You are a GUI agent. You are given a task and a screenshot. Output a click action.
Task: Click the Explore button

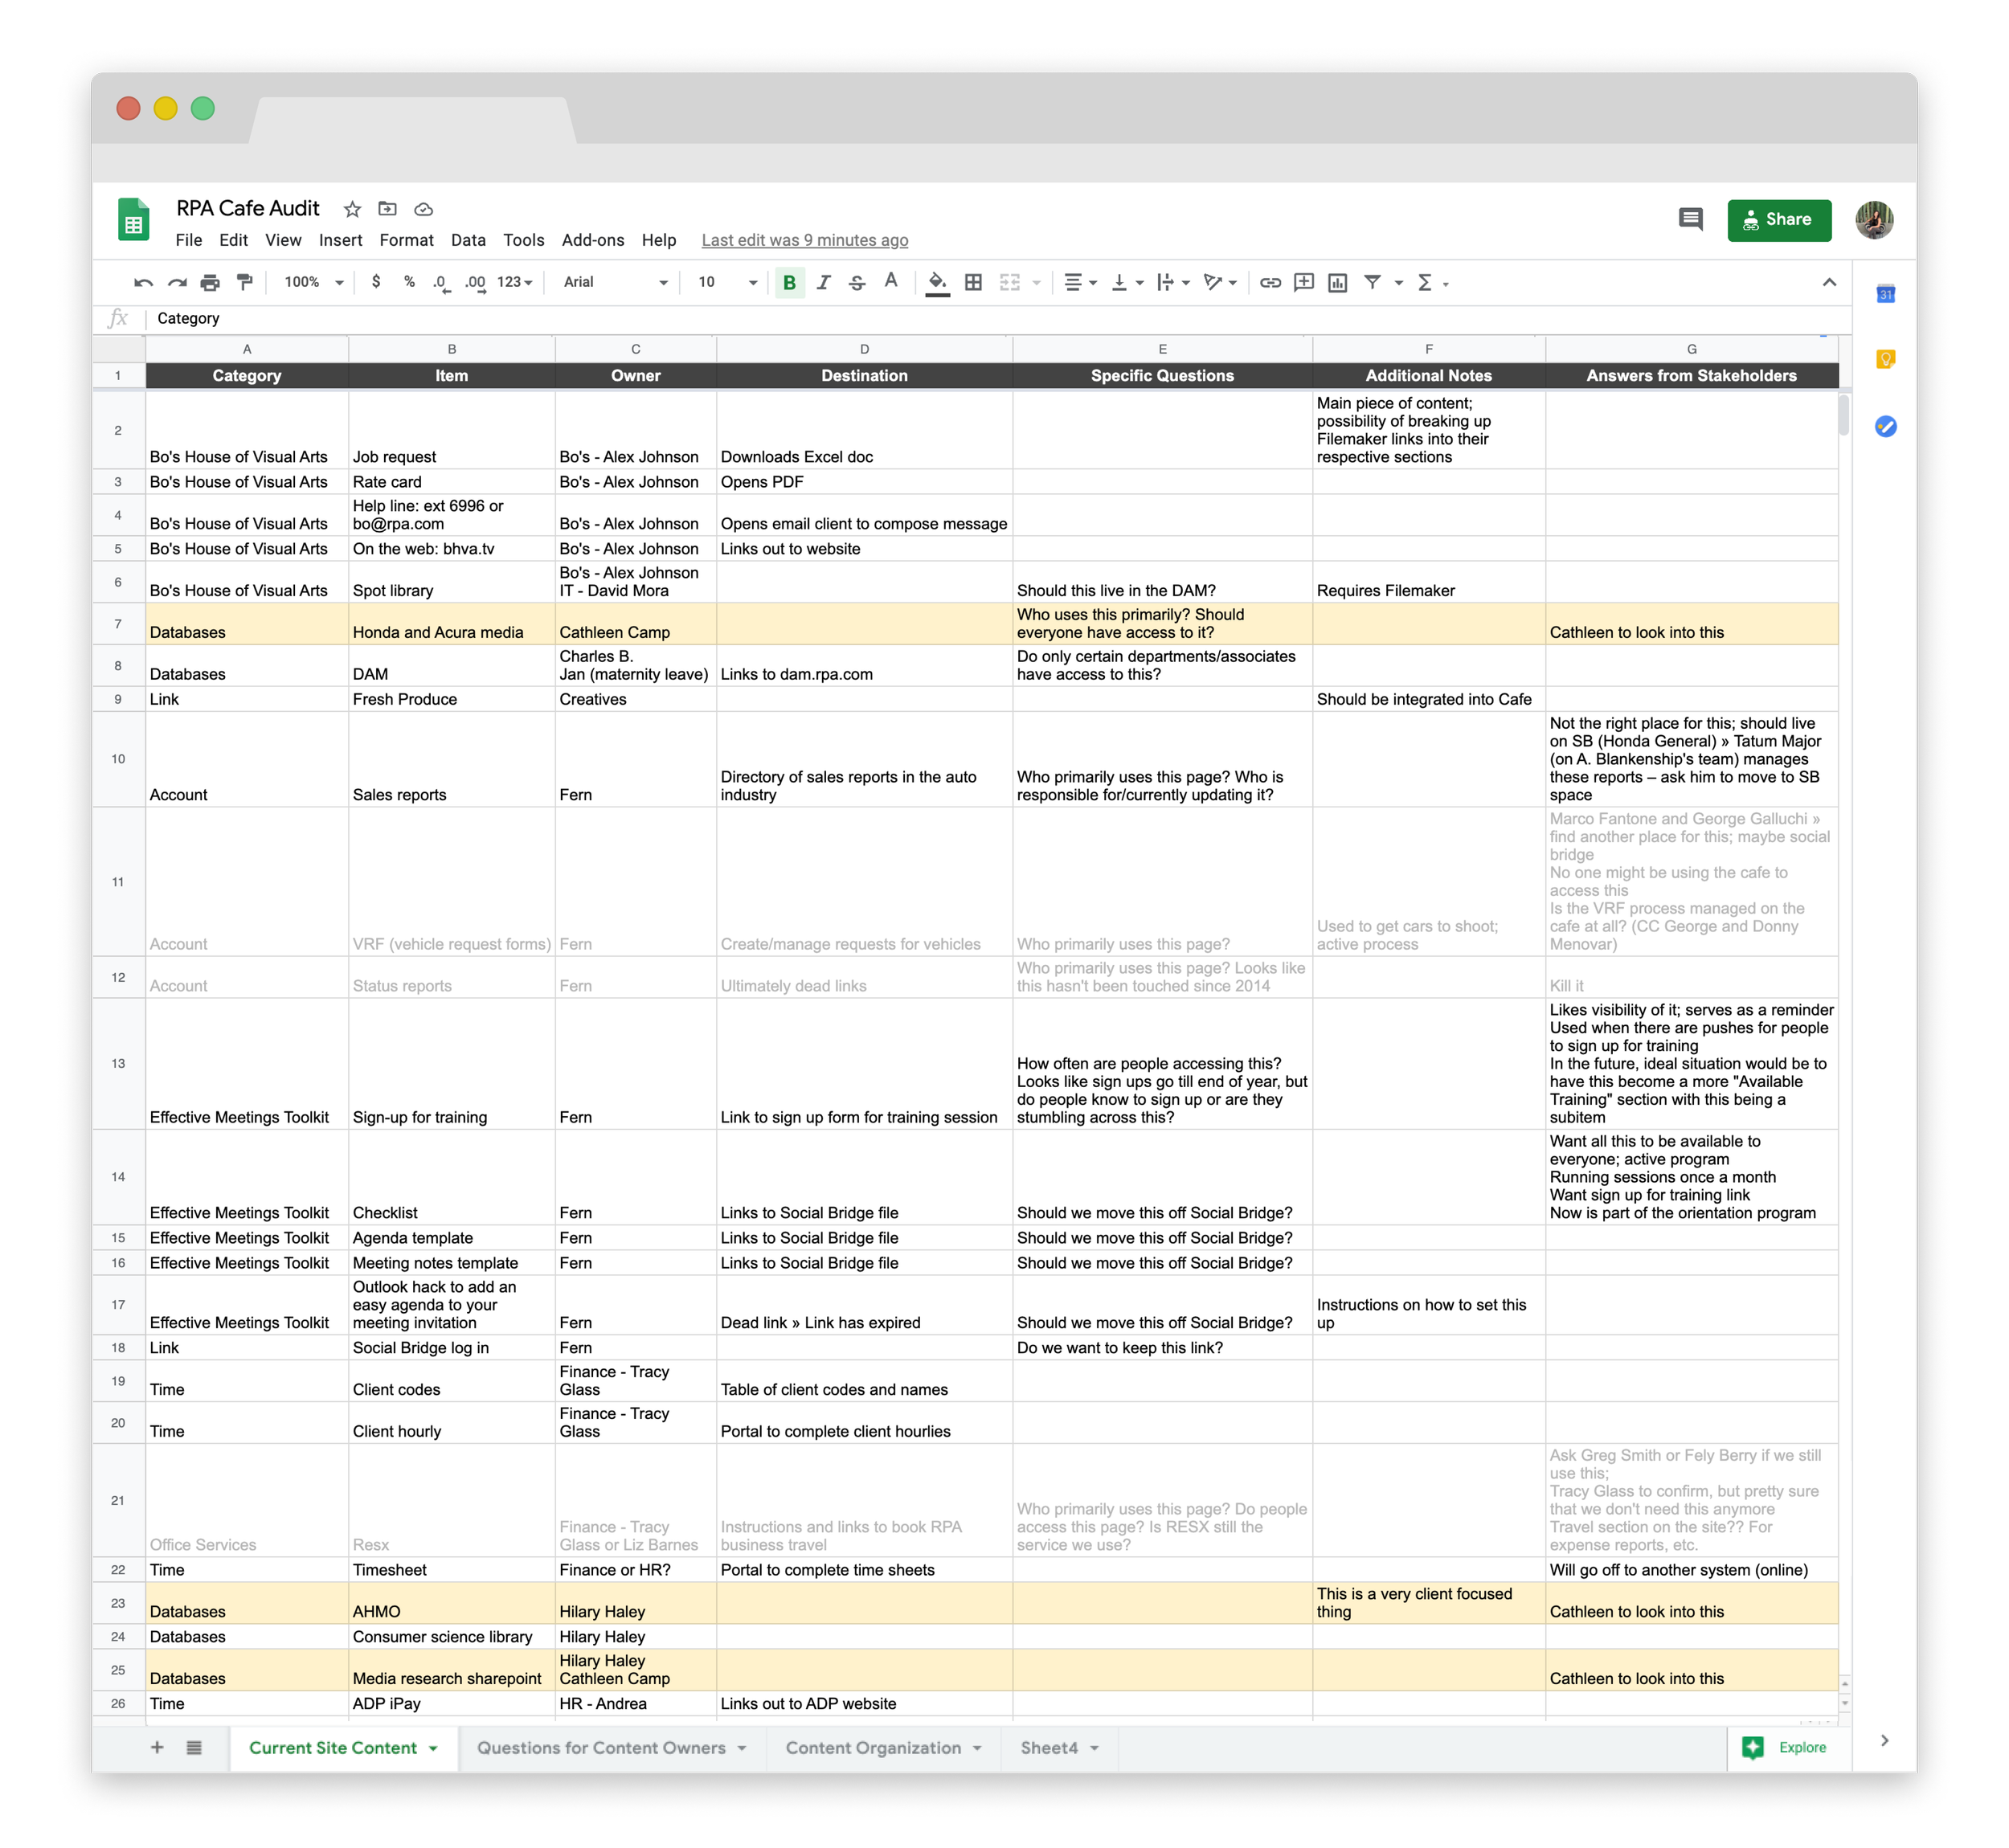pyautogui.click(x=1789, y=1747)
